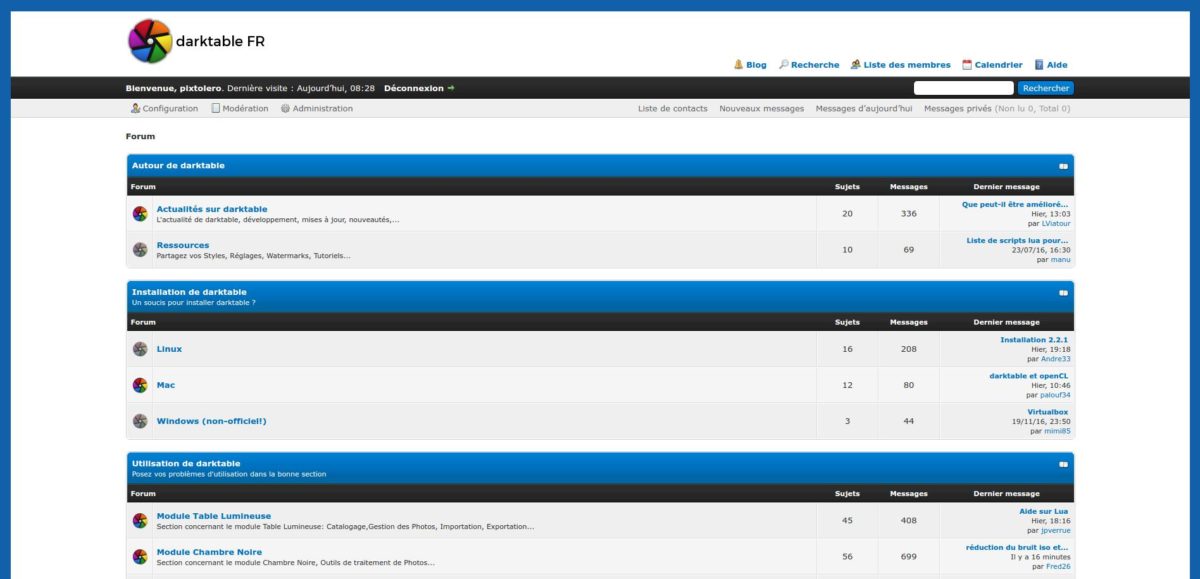Open Liste des membres

pos(907,65)
